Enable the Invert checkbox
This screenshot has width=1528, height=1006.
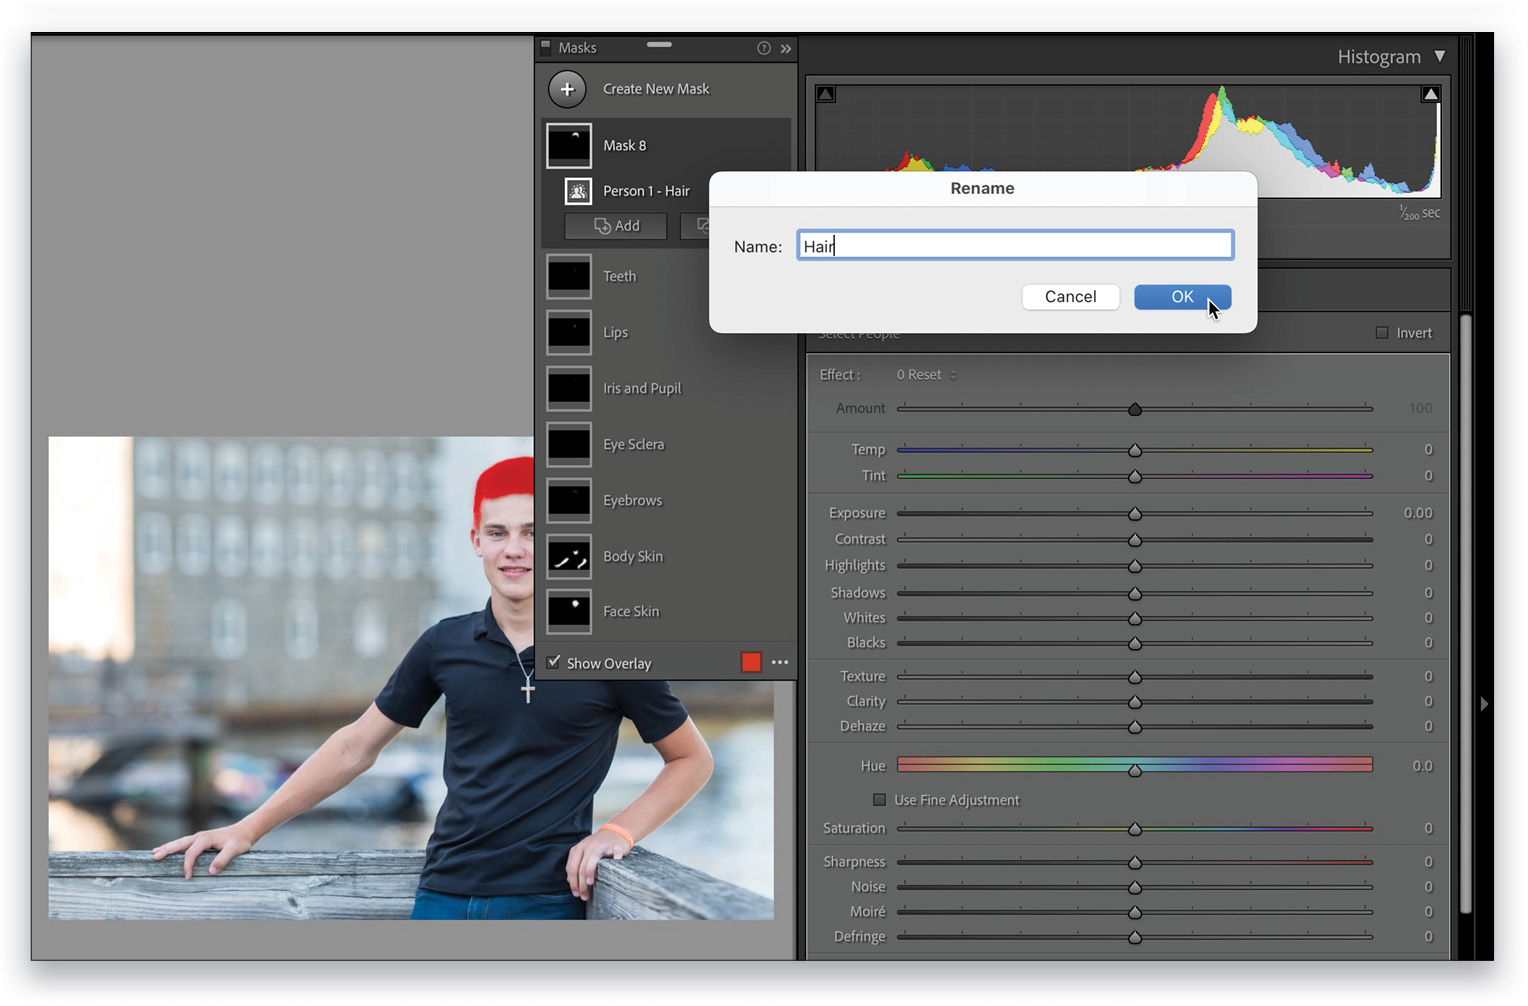(1382, 333)
